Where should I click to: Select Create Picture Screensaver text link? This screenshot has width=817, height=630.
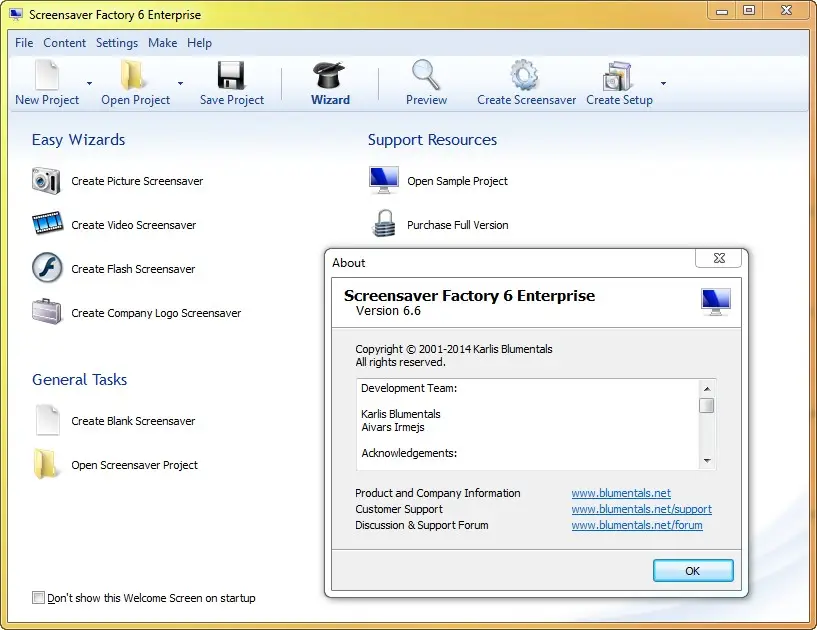tap(137, 181)
